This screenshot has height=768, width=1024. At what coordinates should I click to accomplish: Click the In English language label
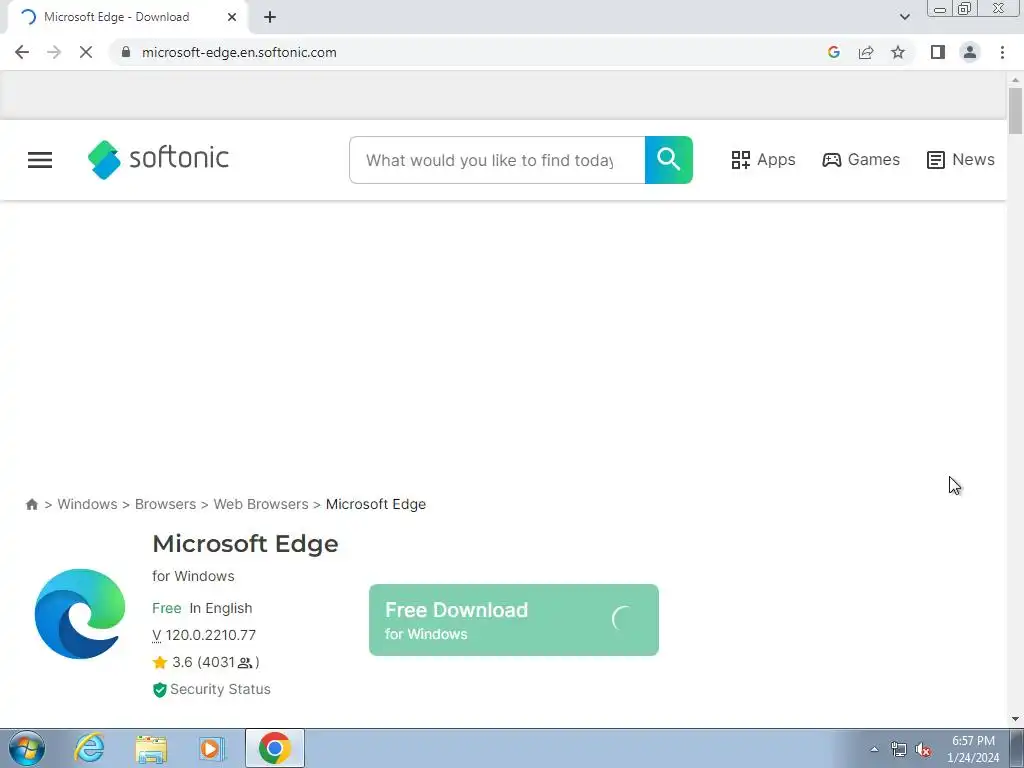point(221,608)
